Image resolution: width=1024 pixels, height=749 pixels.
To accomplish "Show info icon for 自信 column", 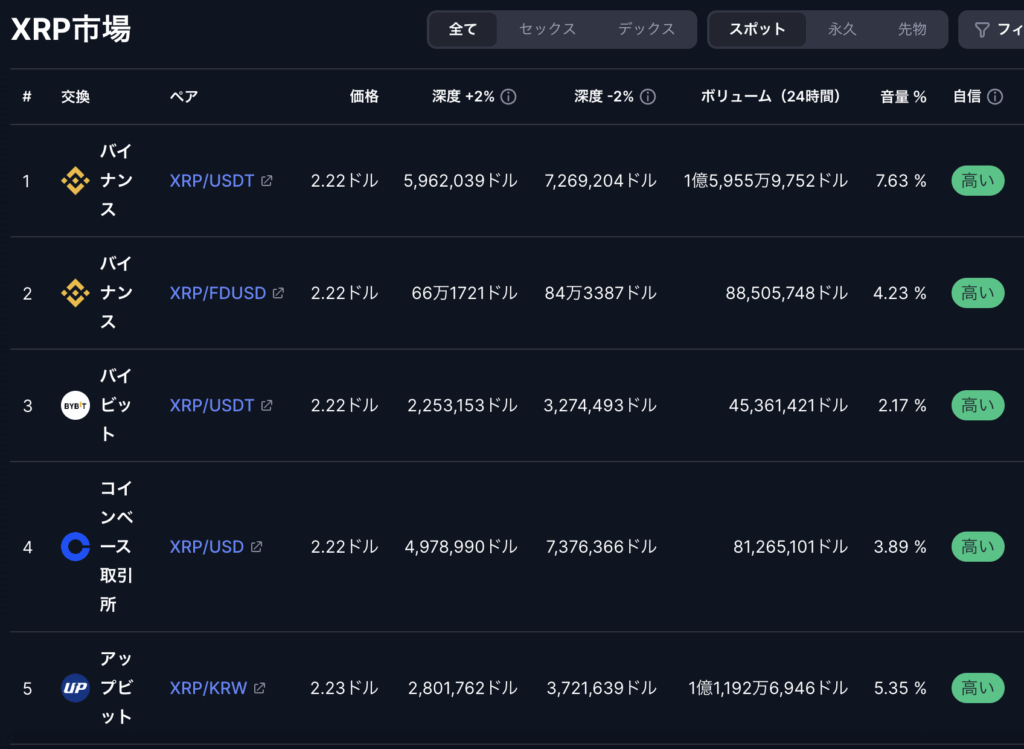I will coord(995,97).
